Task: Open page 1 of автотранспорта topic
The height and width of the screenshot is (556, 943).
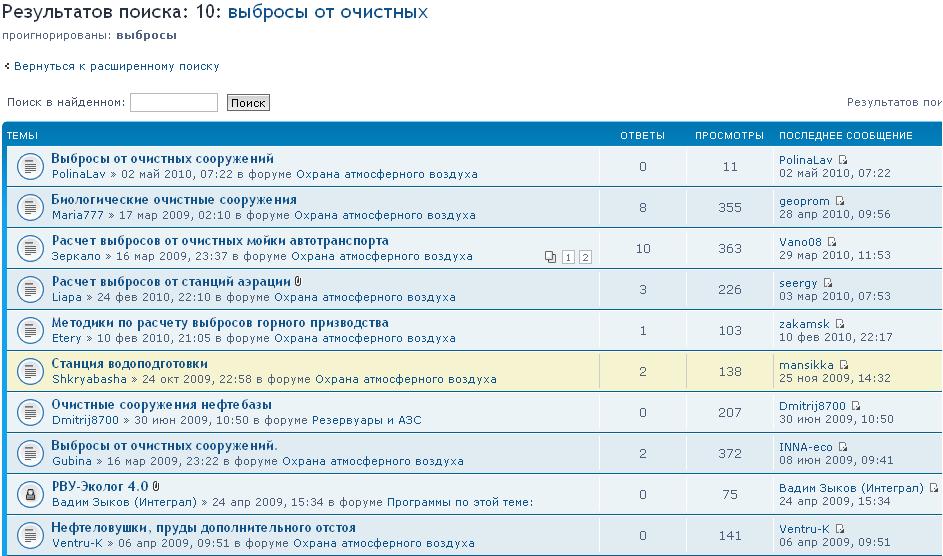Action: pos(568,257)
